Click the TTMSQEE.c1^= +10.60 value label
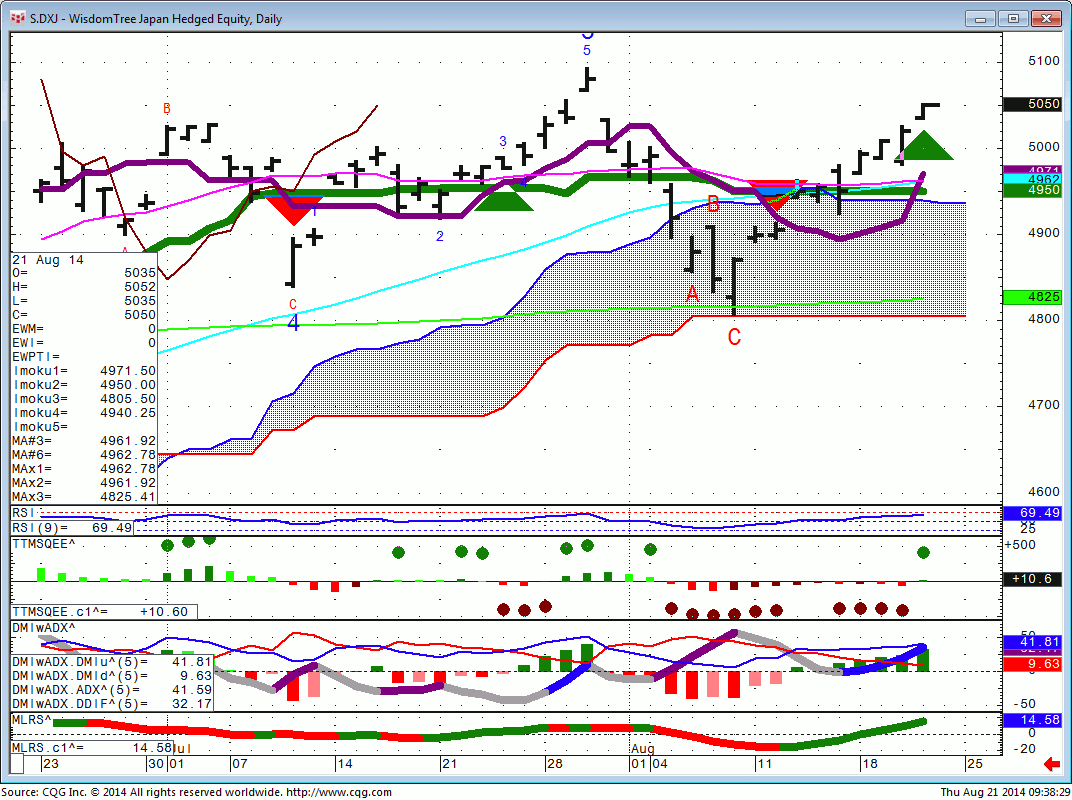 [104, 612]
